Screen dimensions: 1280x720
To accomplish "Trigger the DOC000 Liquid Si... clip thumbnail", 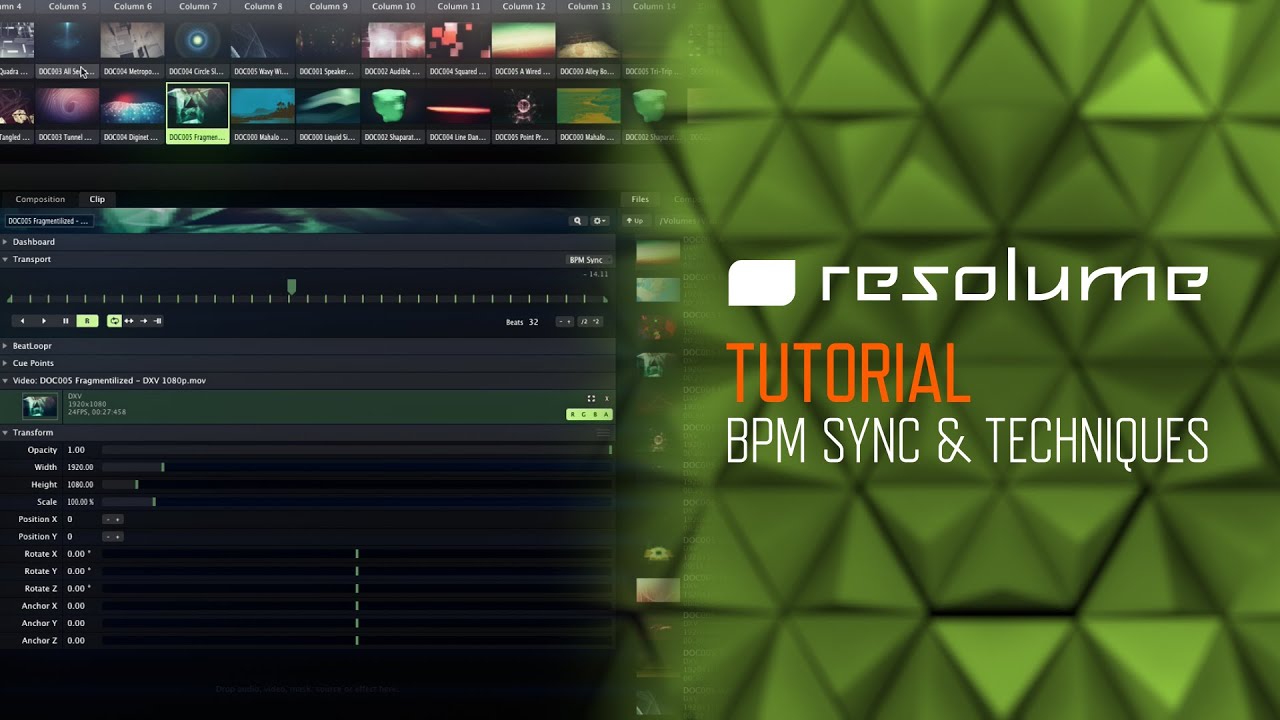I will [328, 106].
